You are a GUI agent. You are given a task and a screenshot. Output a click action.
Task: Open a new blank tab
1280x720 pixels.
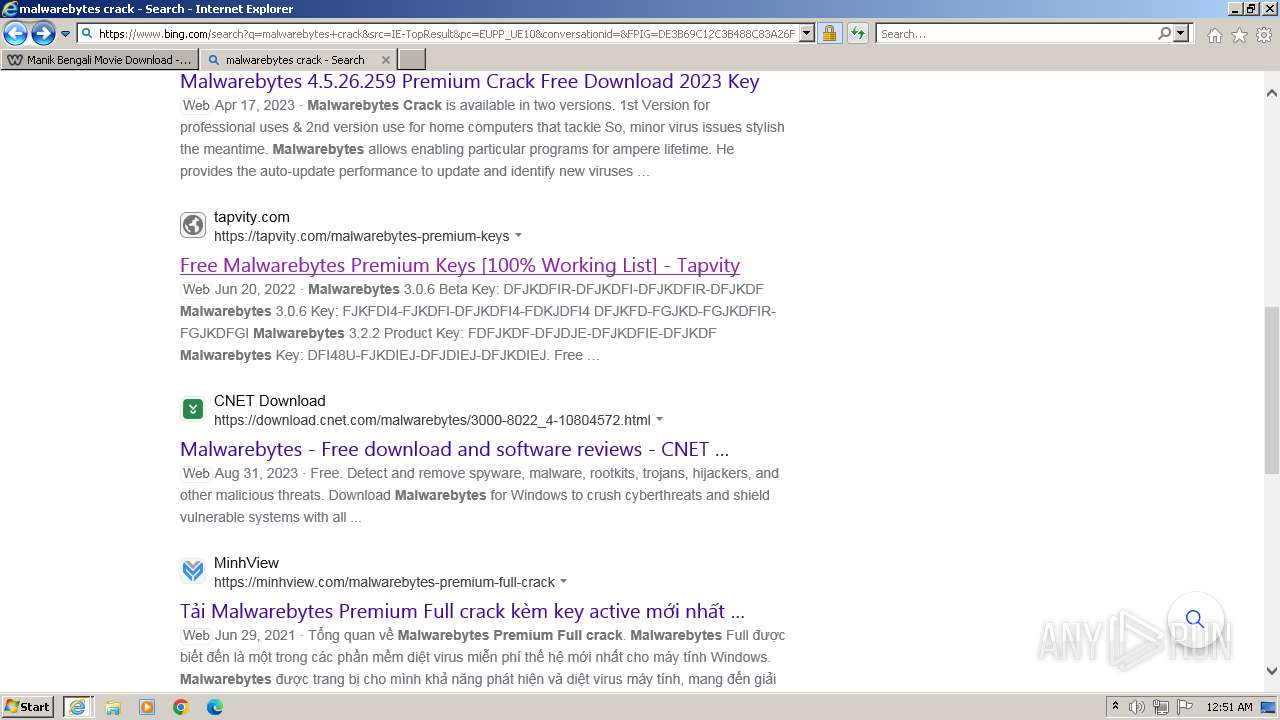tap(411, 60)
